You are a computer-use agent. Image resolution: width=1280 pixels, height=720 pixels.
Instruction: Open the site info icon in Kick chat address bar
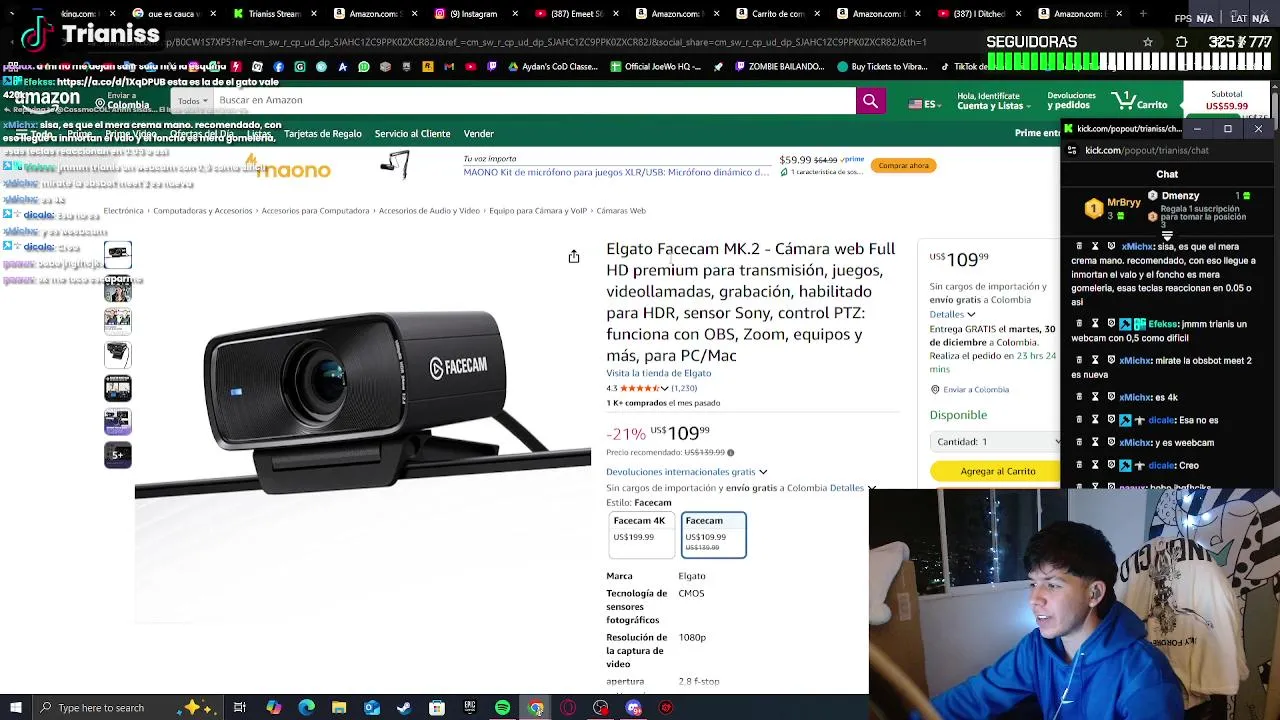tap(1072, 150)
